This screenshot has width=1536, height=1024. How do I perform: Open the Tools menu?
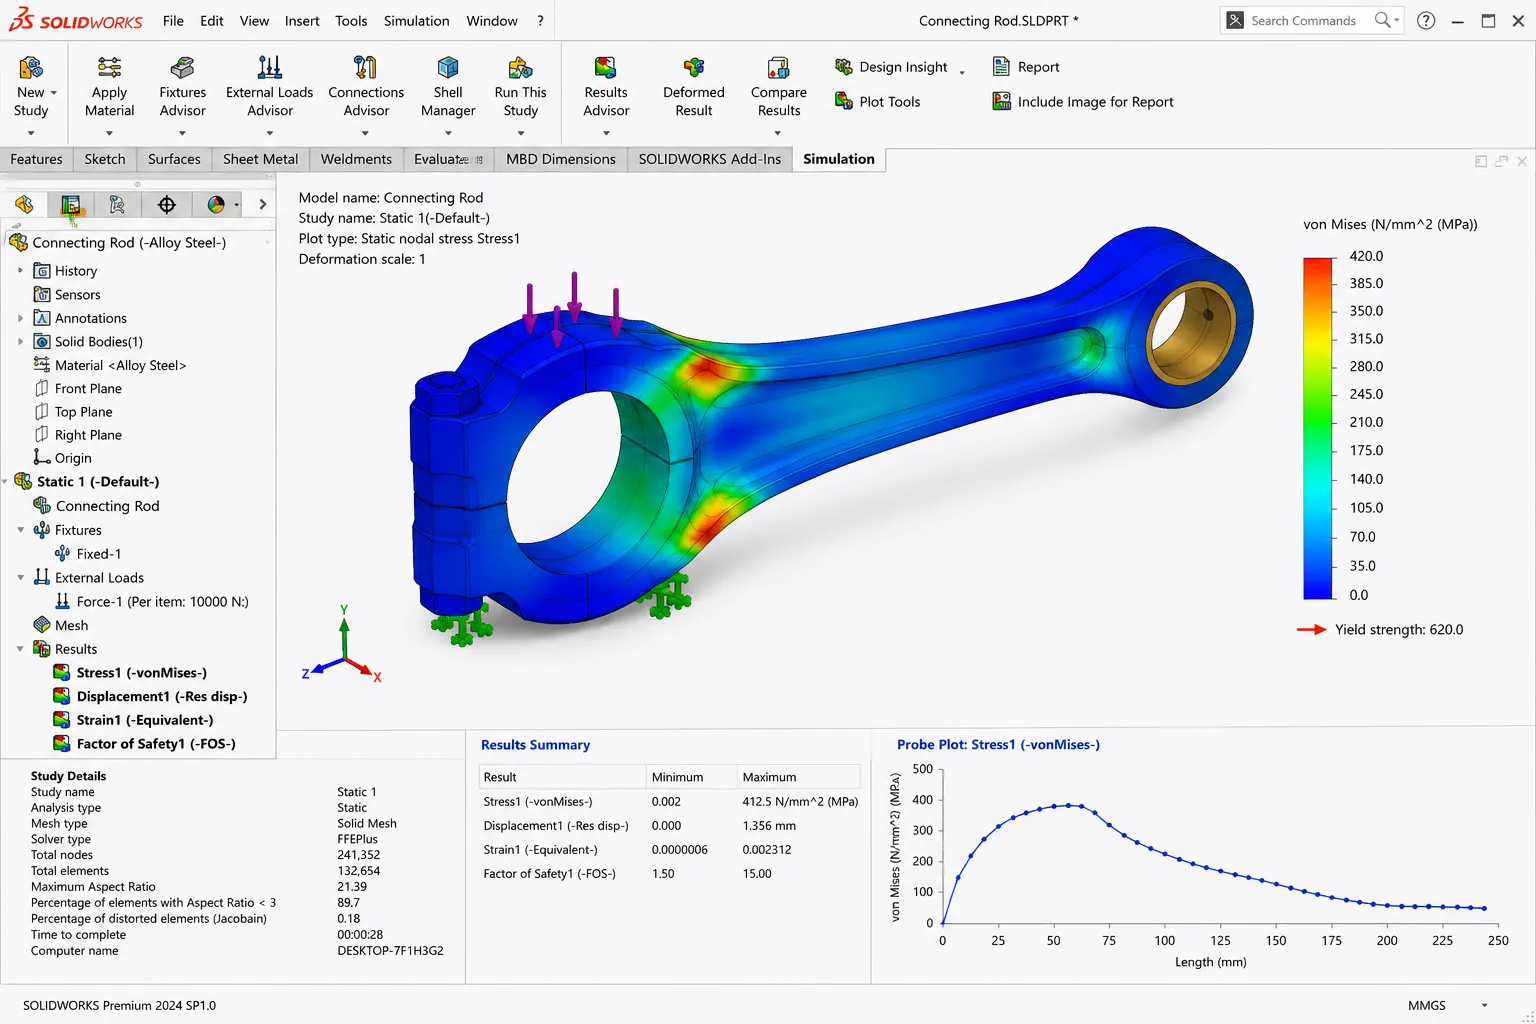[x=351, y=20]
